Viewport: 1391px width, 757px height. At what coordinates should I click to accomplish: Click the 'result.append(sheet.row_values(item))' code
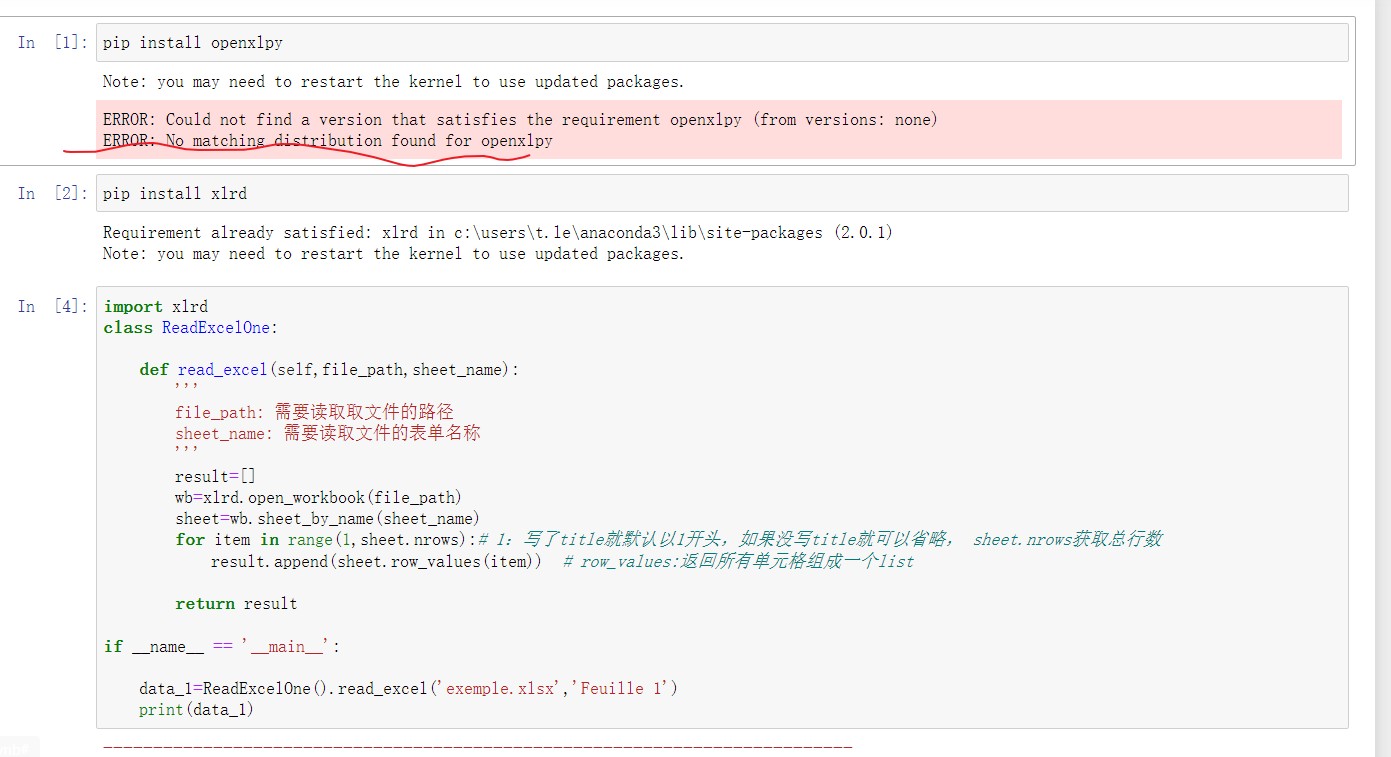pos(377,561)
